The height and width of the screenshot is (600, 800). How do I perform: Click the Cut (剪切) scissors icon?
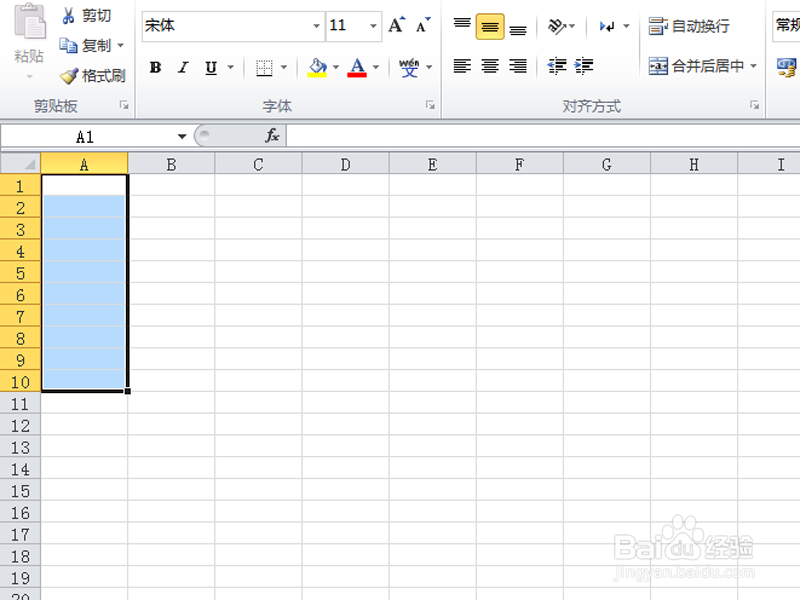(x=68, y=16)
